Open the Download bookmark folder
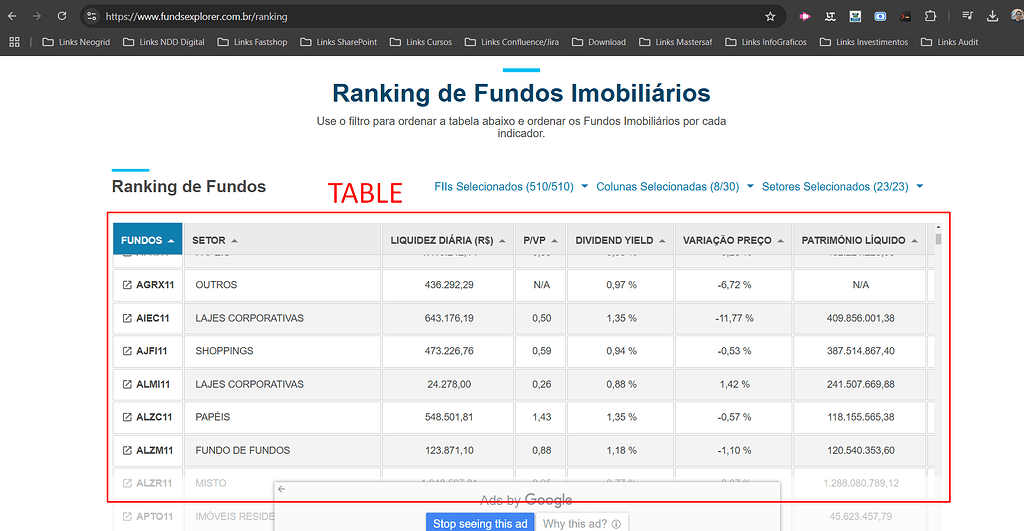 (600, 42)
